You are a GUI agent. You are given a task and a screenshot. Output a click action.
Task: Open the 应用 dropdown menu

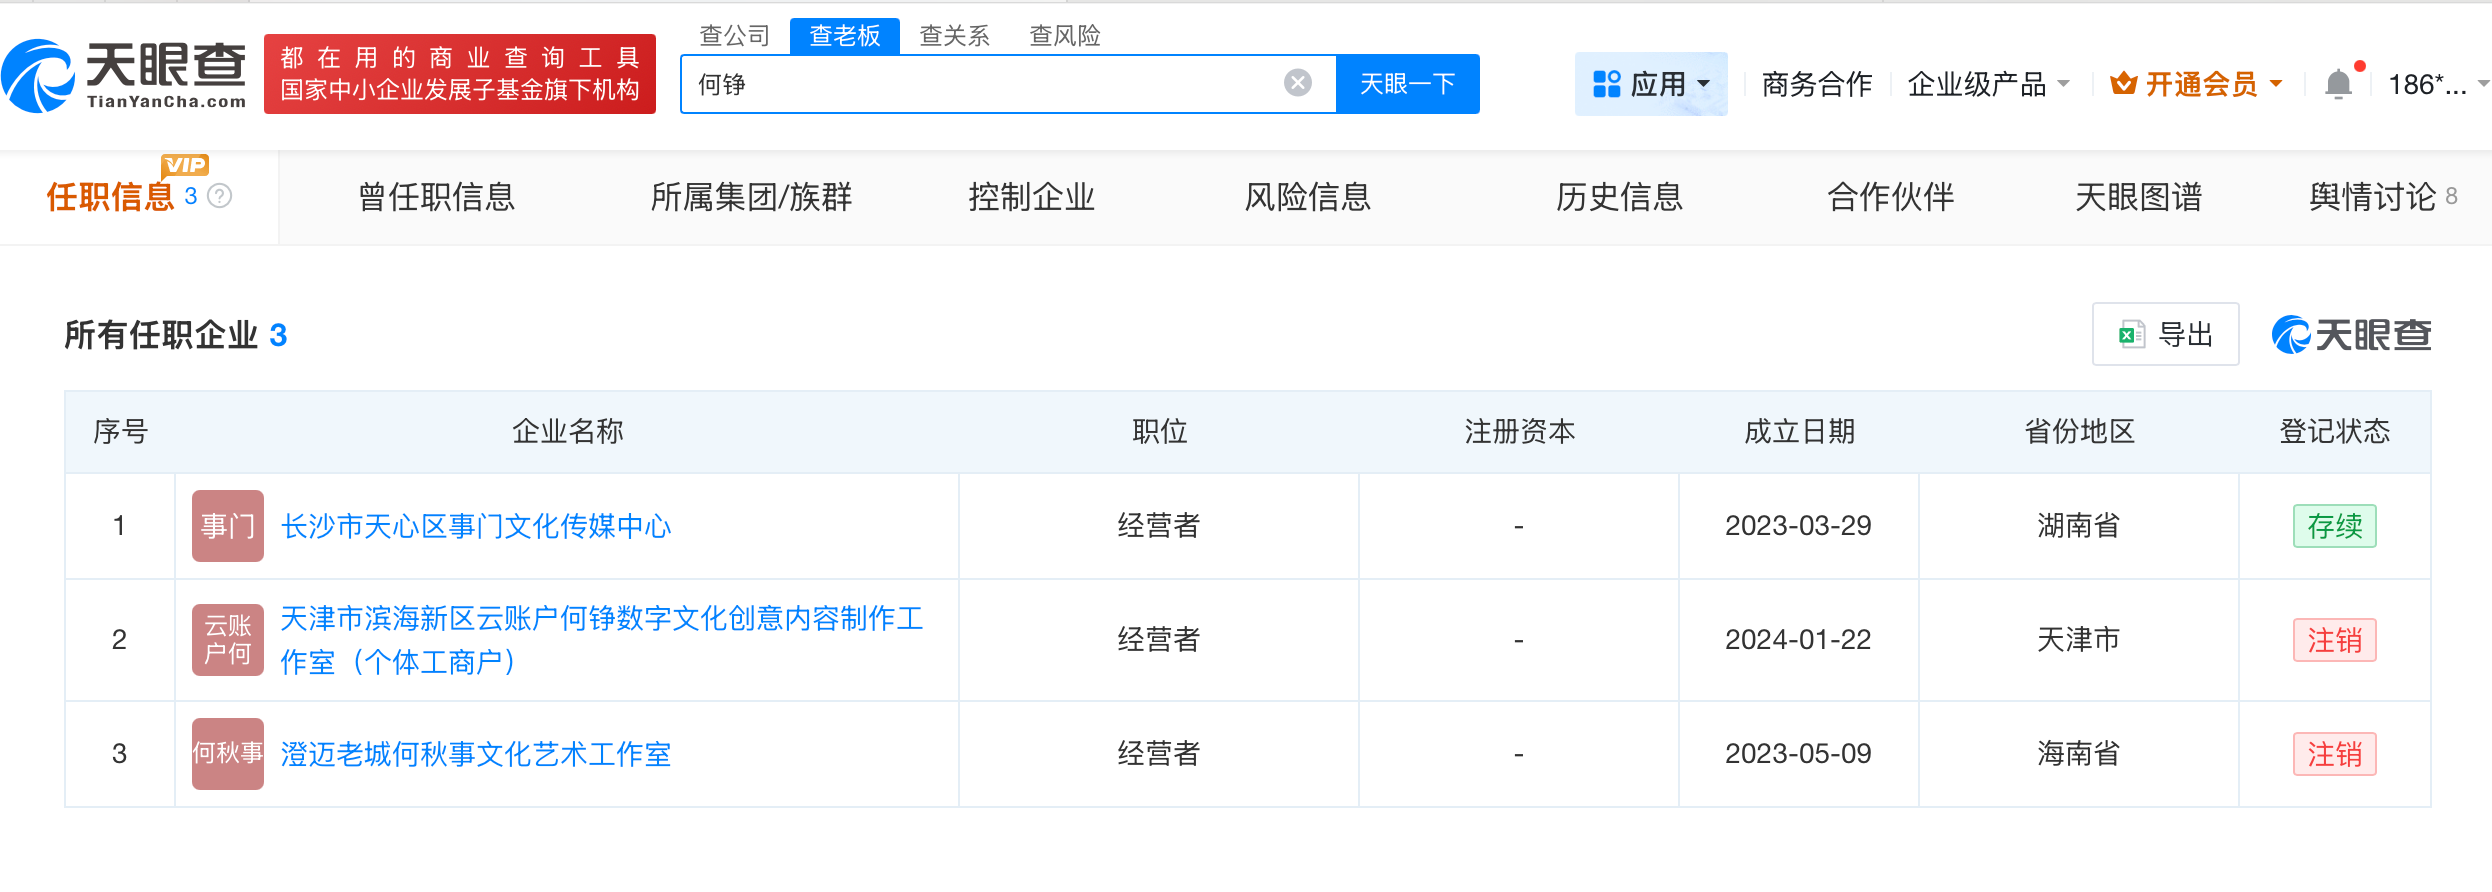click(1651, 84)
